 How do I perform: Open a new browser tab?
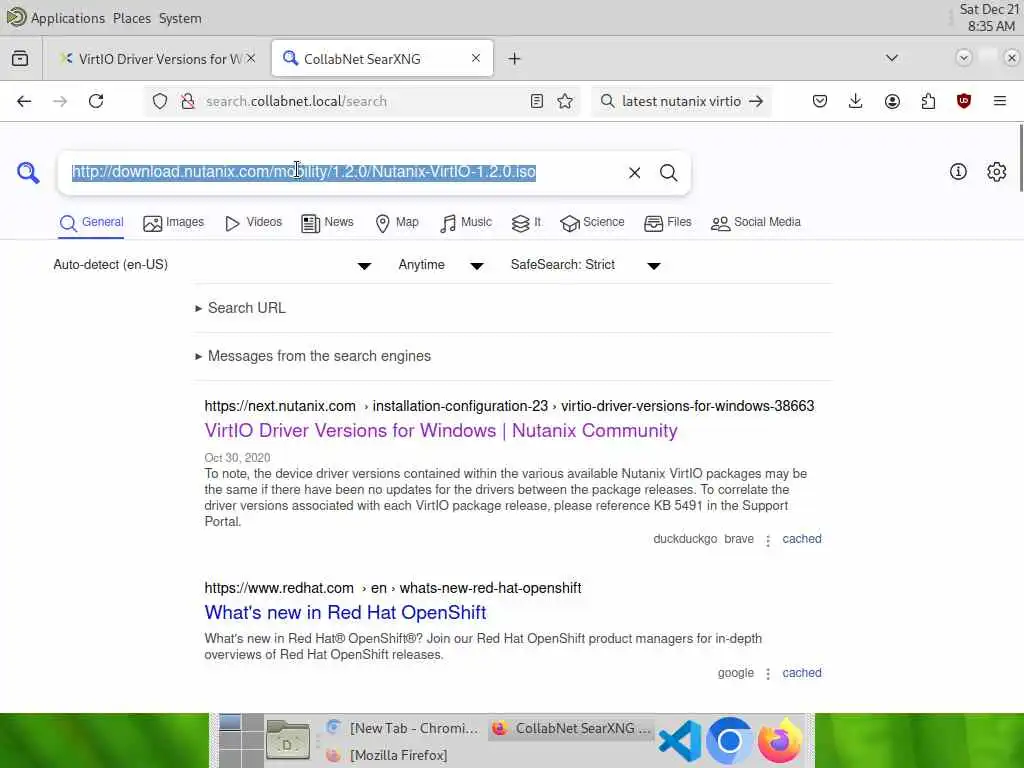(x=515, y=59)
